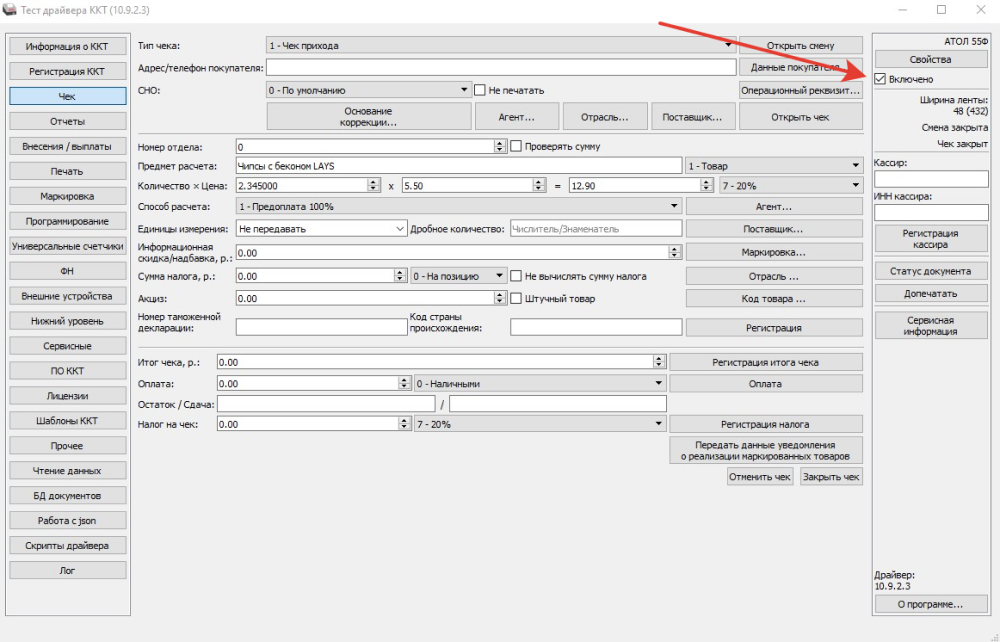The image size is (1000, 642).
Task: Click the Дробное количество field
Action: coord(596,228)
